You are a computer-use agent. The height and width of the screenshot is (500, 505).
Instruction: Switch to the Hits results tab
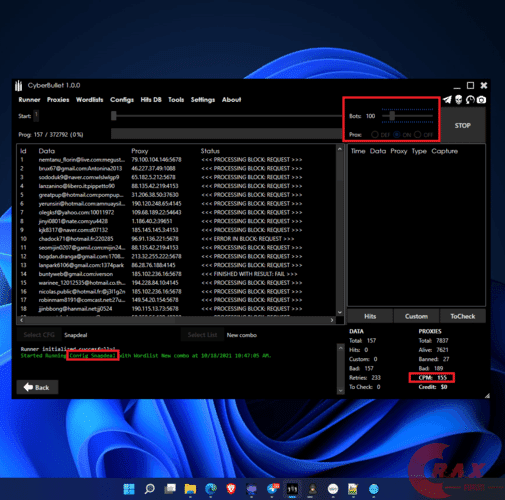pyautogui.click(x=370, y=316)
